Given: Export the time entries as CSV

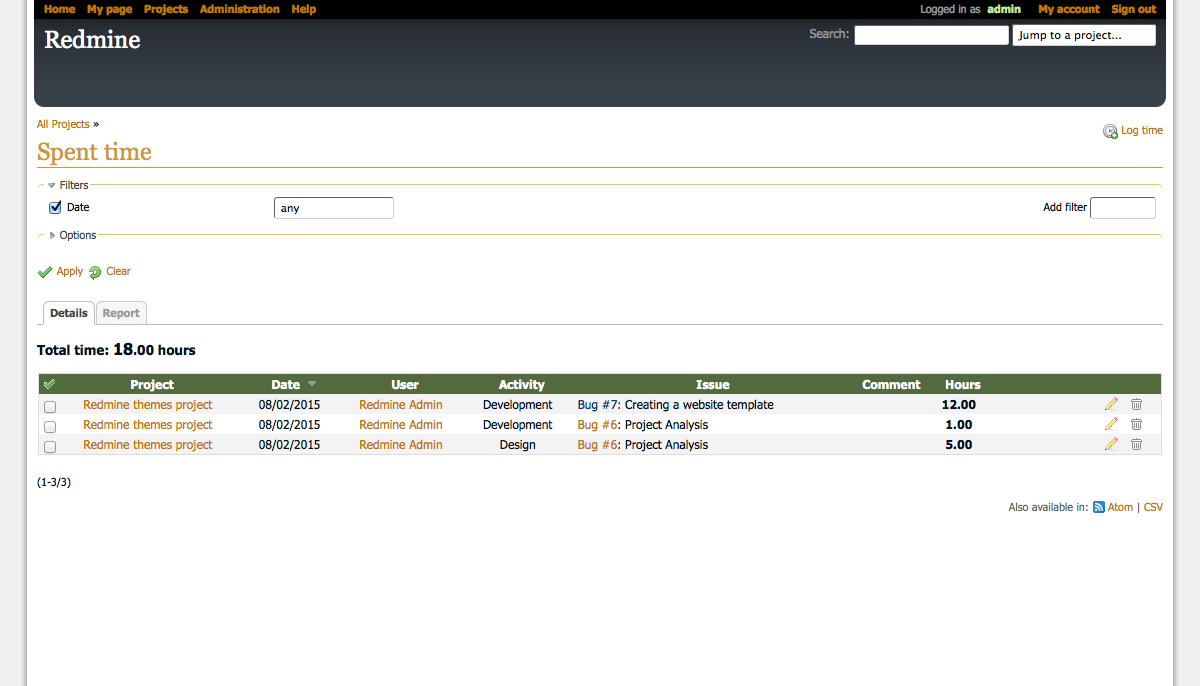Looking at the screenshot, I should (1153, 507).
